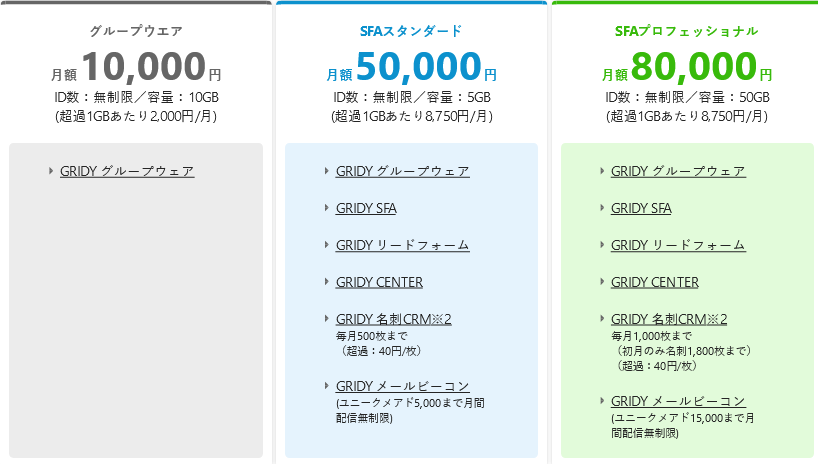Open GRIDY 名刺CRM in SFAスタンダード plan

coord(394,319)
